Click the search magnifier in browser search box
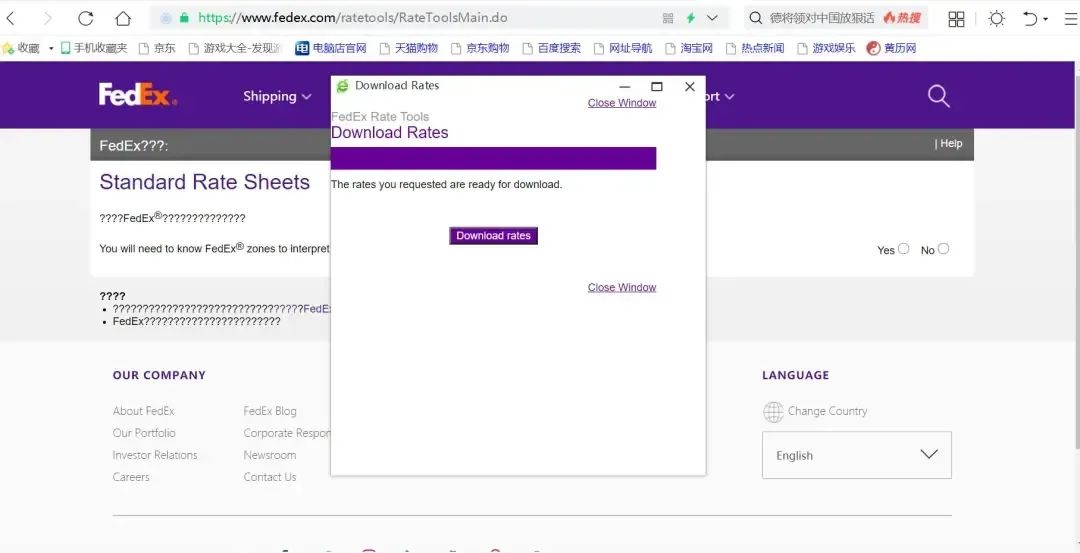The height and width of the screenshot is (553, 1080). 756,18
